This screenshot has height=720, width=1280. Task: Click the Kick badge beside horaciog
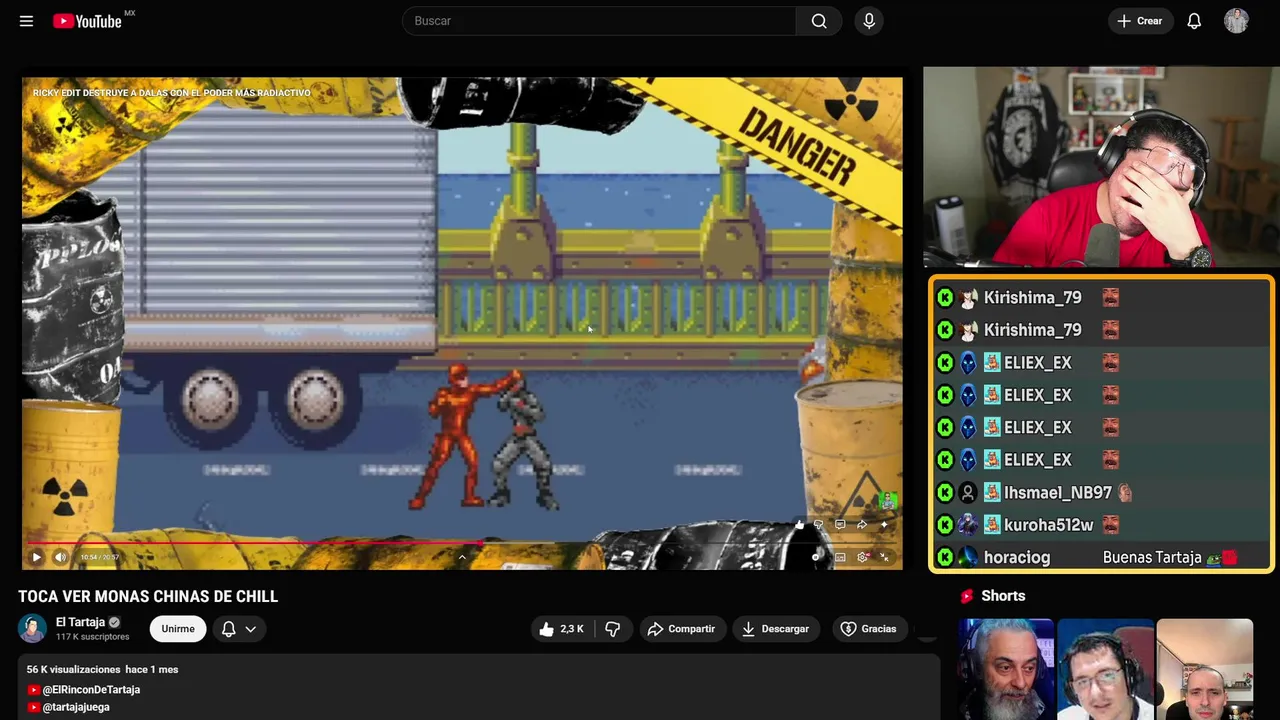pyautogui.click(x=945, y=558)
